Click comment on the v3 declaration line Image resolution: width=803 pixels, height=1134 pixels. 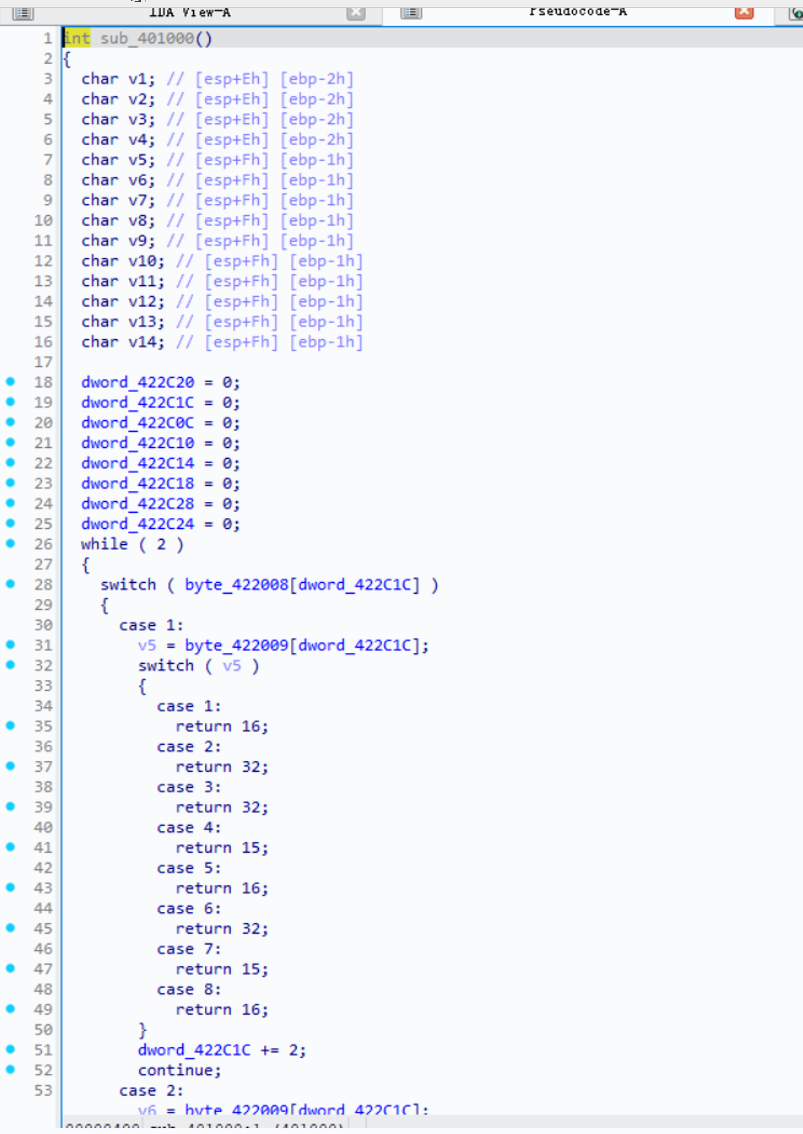click(x=260, y=119)
